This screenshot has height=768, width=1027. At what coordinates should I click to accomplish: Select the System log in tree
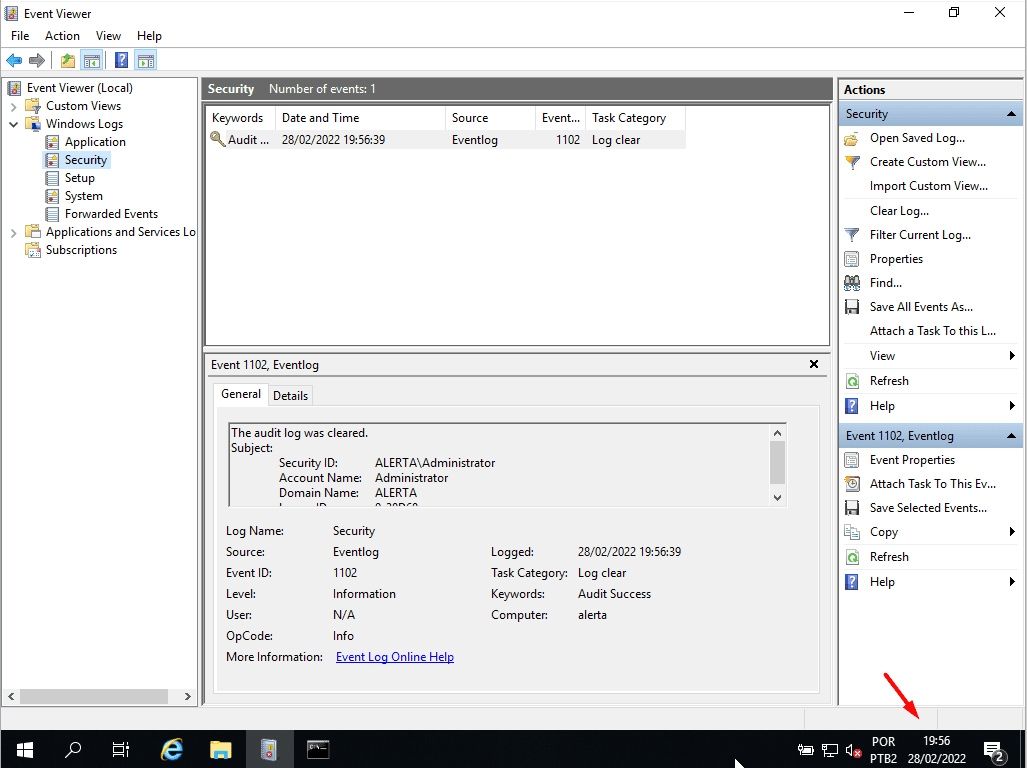point(83,196)
